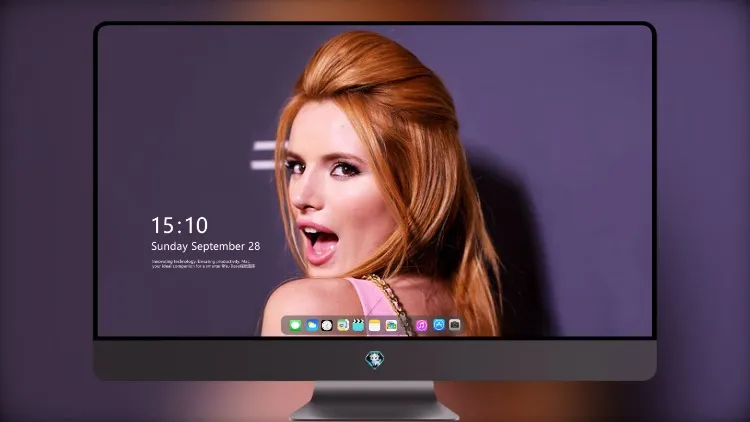Launch the Videos clapperboard app
750x422 pixels.
tap(358, 325)
